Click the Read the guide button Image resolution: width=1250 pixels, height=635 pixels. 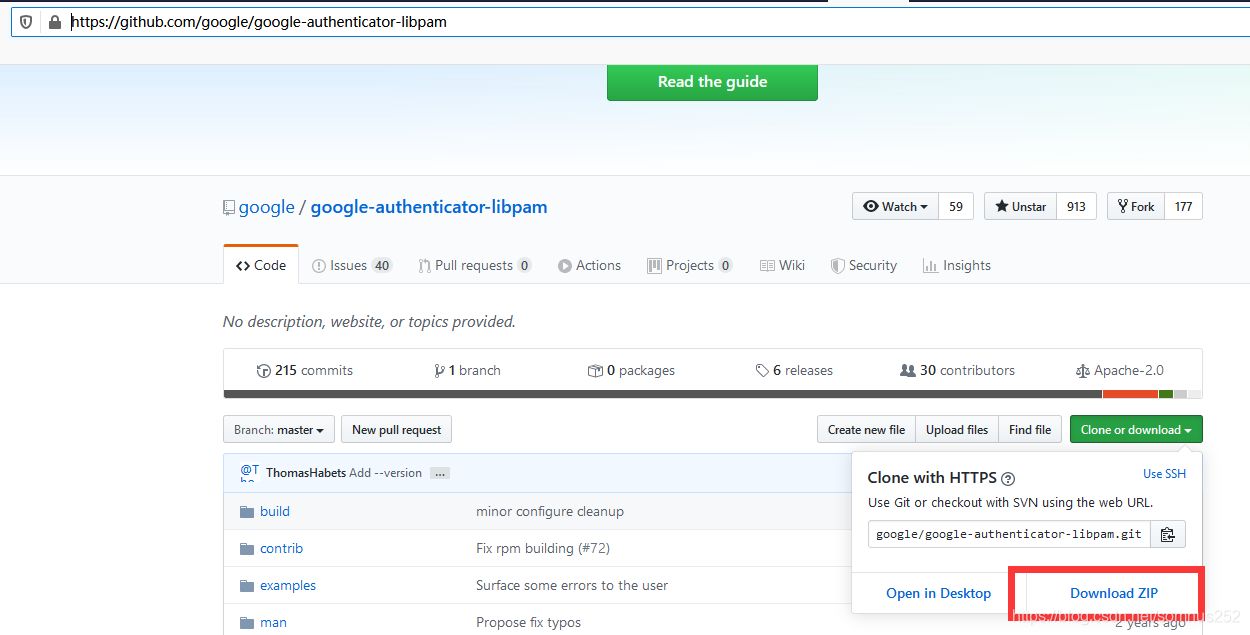click(x=712, y=82)
